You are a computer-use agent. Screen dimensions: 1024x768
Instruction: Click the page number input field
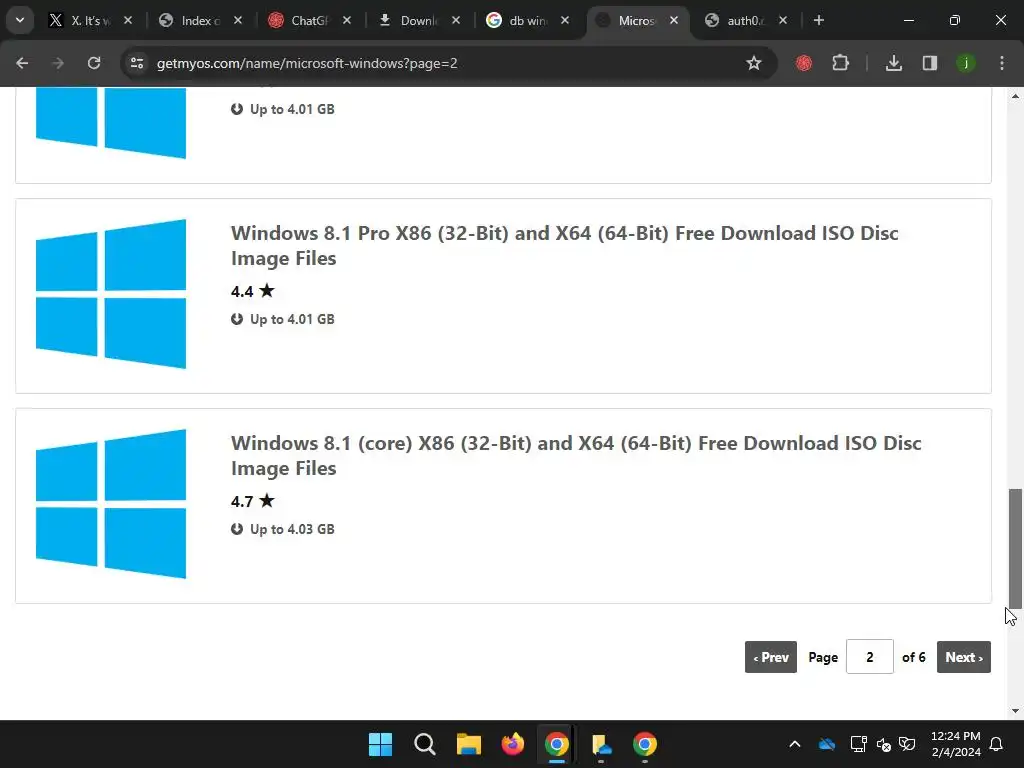point(870,657)
